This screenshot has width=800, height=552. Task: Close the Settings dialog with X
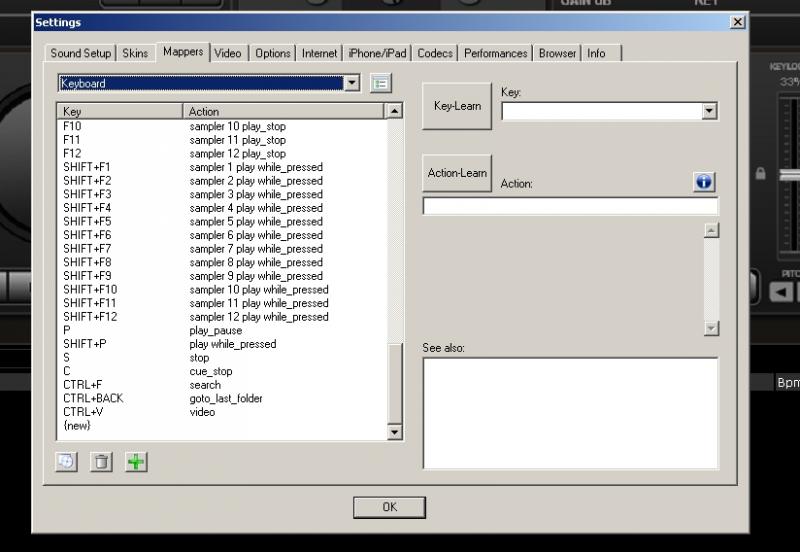point(737,21)
